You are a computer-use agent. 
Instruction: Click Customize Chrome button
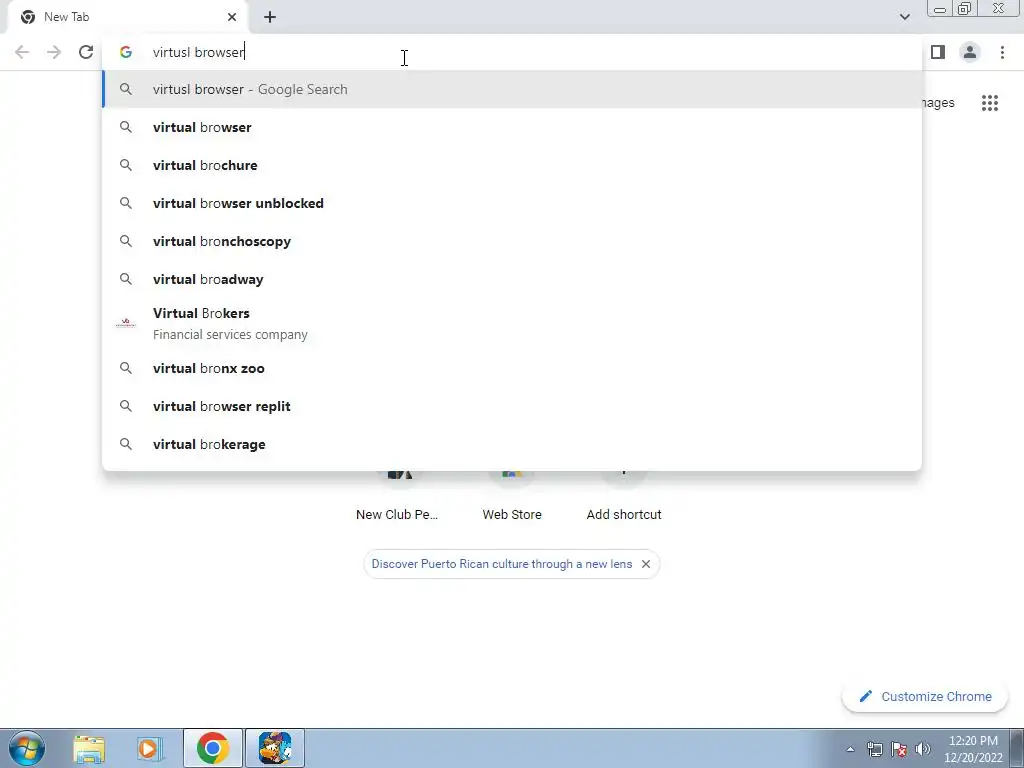[925, 697]
